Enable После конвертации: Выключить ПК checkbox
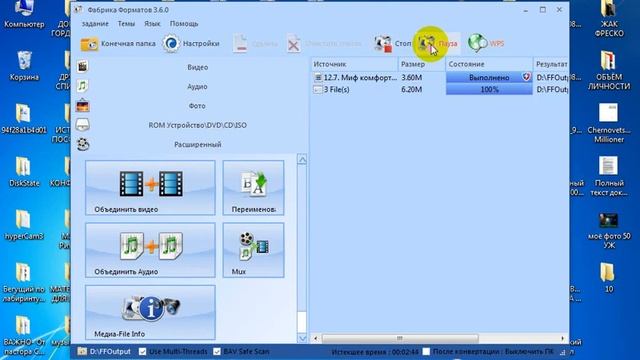This screenshot has width=640, height=360. click(427, 351)
